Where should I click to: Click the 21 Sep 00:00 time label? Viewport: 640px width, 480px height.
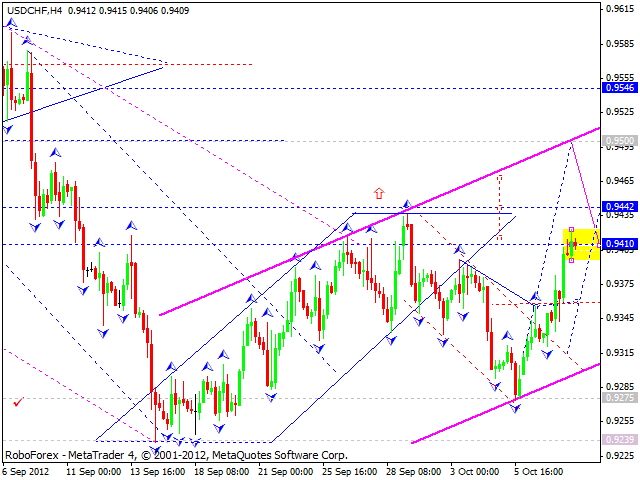284,471
